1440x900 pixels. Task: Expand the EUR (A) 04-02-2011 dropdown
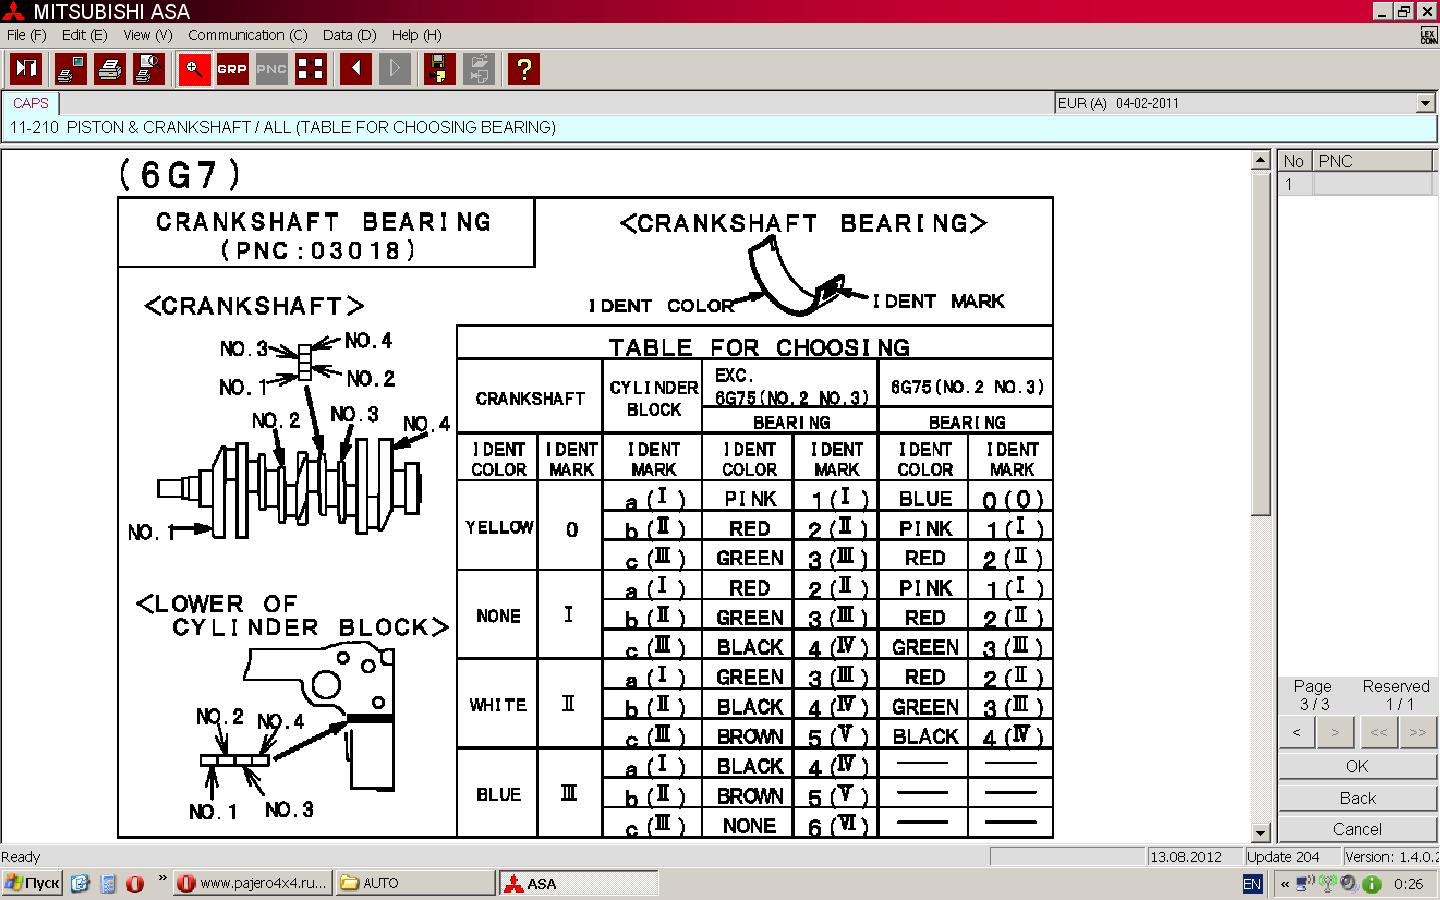[x=1425, y=103]
